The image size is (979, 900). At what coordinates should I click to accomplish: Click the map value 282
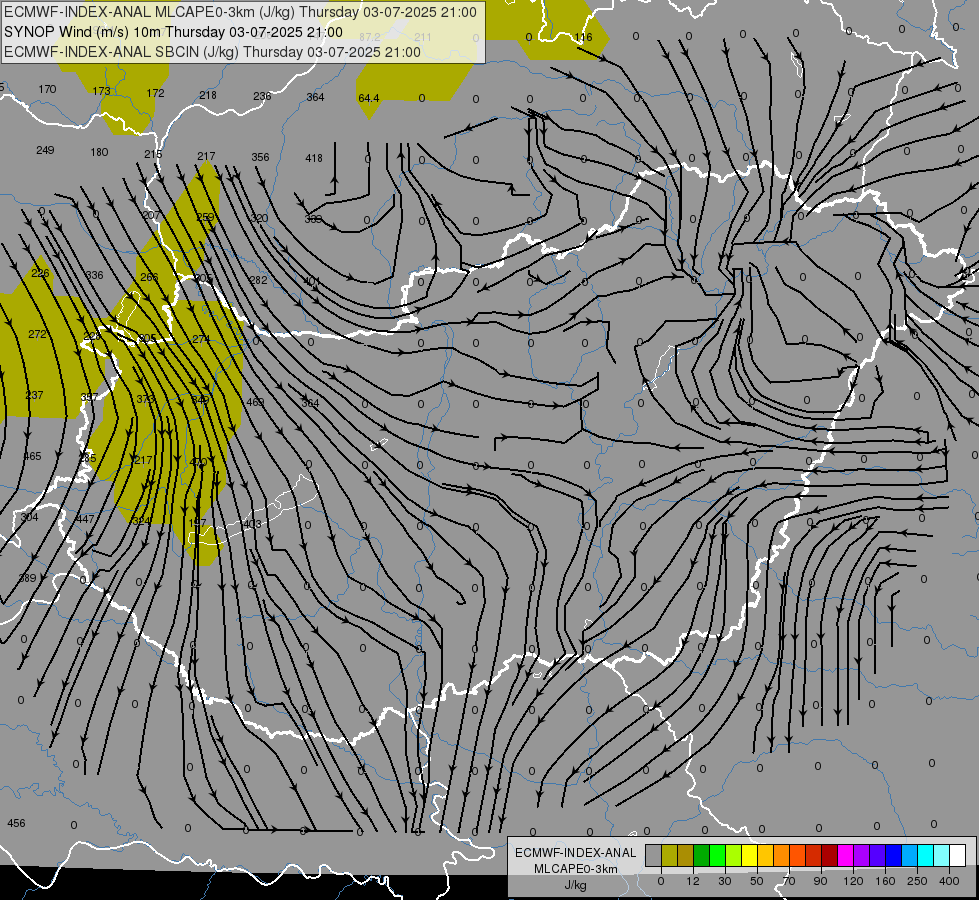click(x=258, y=280)
